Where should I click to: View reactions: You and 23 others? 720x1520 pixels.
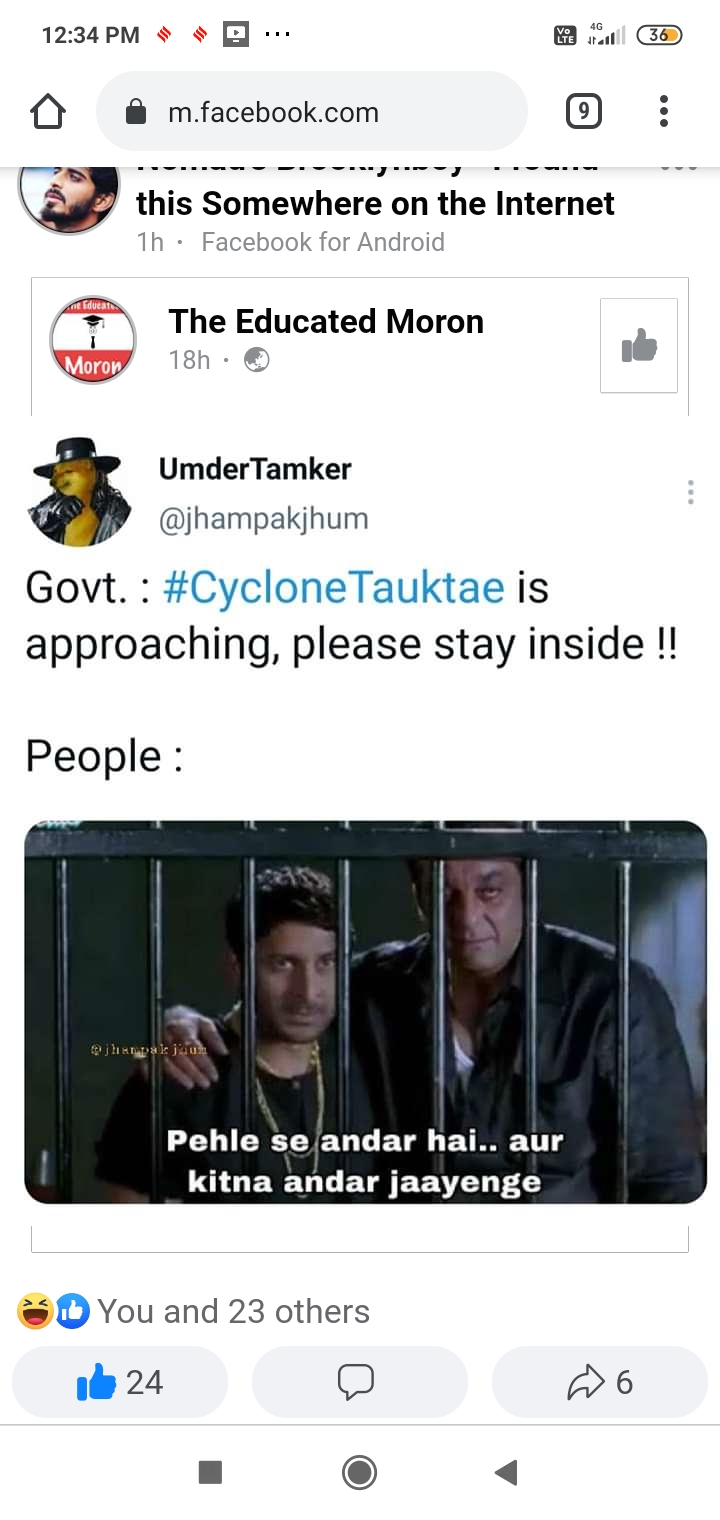point(233,1311)
